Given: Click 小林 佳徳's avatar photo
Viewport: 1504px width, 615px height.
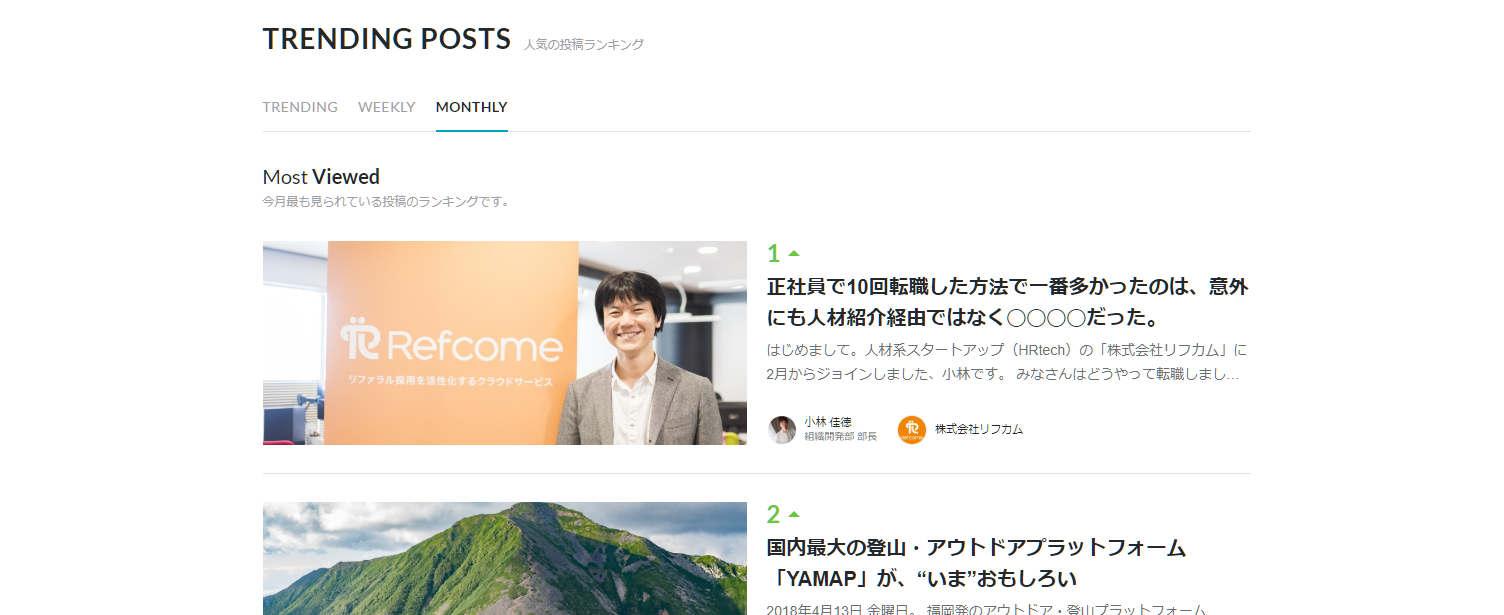Looking at the screenshot, I should pos(782,430).
